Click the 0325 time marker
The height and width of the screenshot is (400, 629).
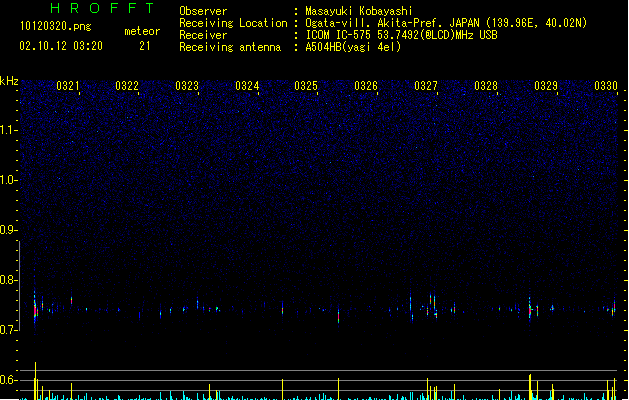[x=306, y=86]
